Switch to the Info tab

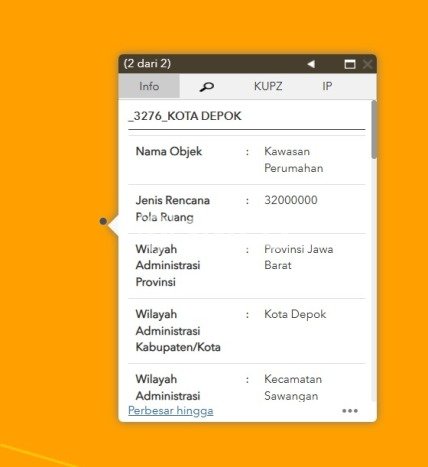[149, 86]
